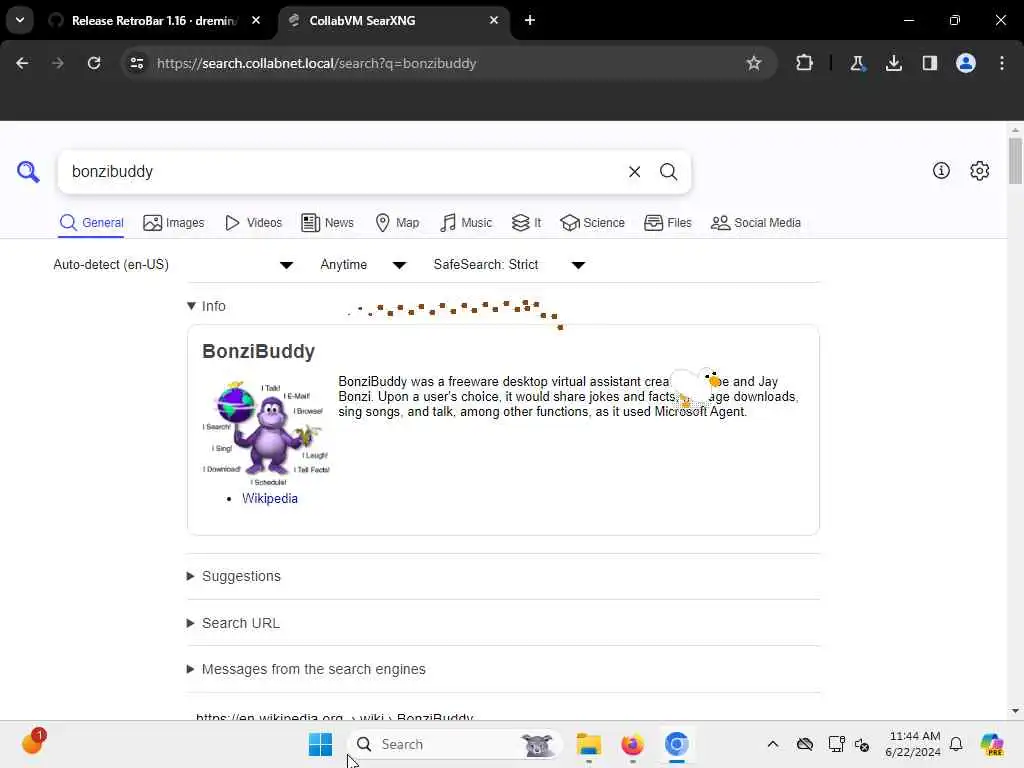Switch to Images category
The height and width of the screenshot is (768, 1024).
click(174, 223)
